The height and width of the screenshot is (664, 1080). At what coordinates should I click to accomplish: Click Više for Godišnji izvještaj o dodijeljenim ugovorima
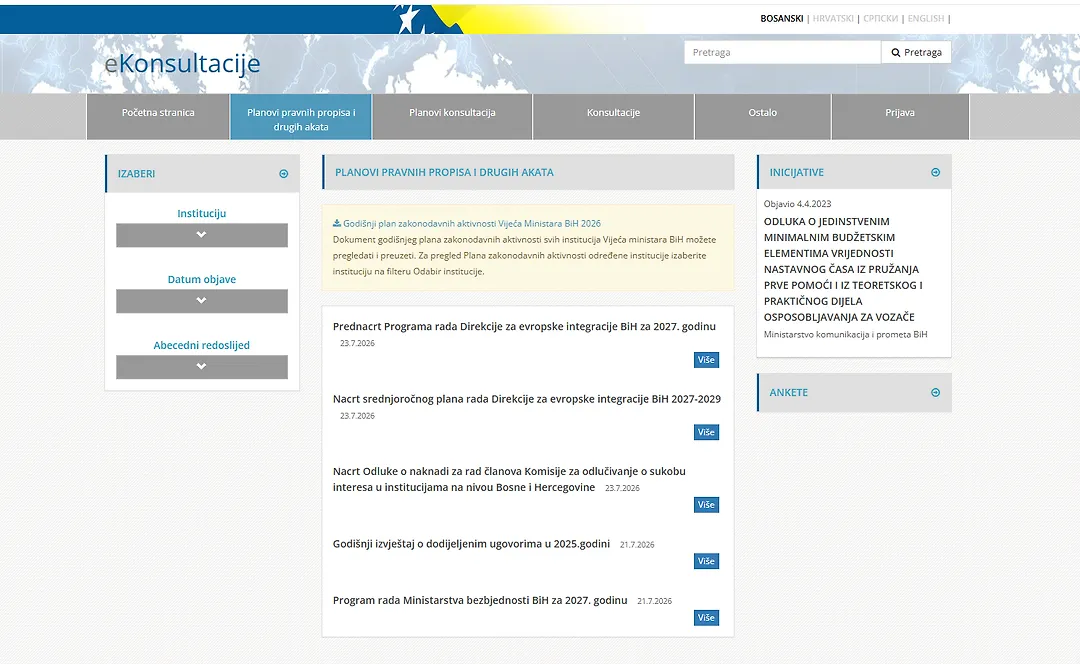(x=706, y=561)
